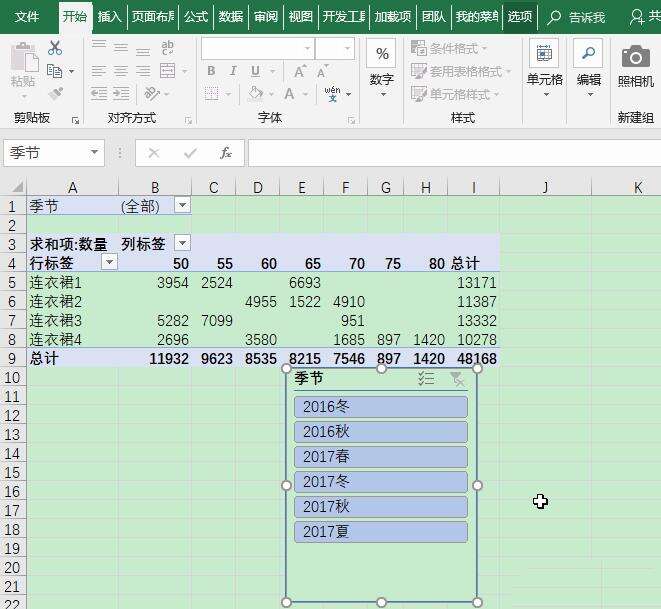The width and height of the screenshot is (661, 609).
Task: Open the 行标签 row labels dropdown
Action: (x=110, y=262)
